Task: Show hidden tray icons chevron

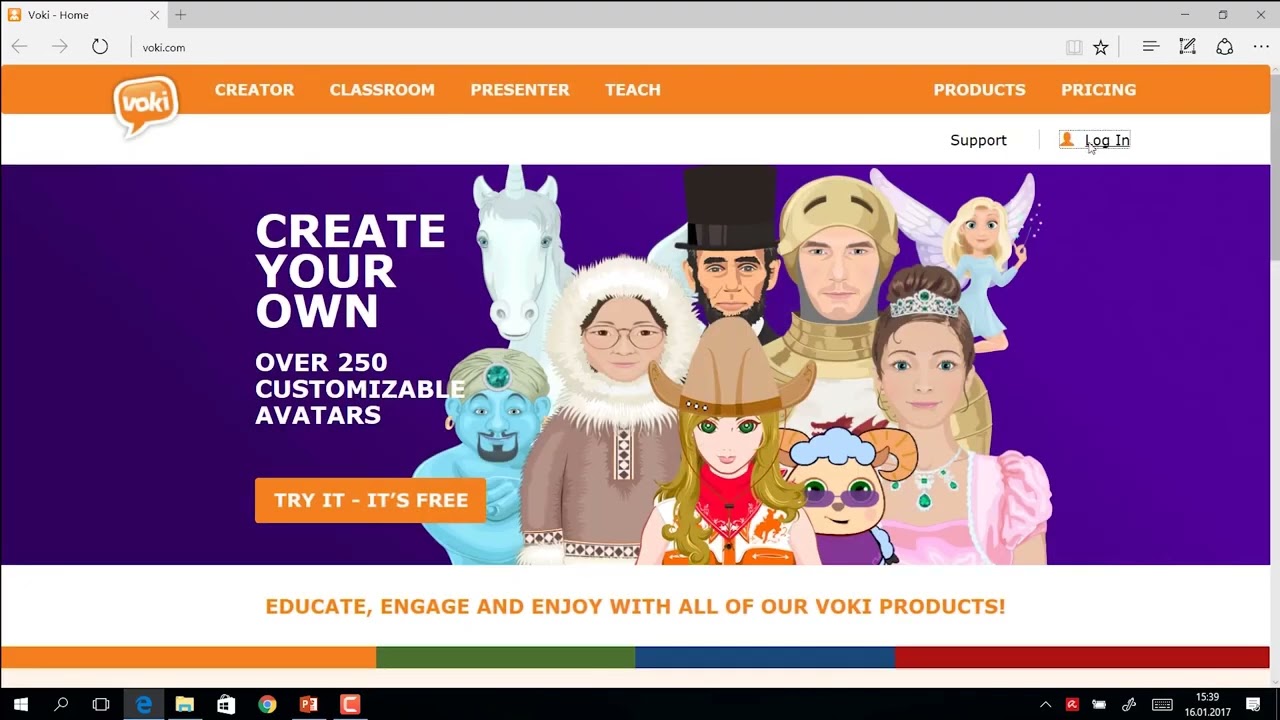Action: [1045, 705]
